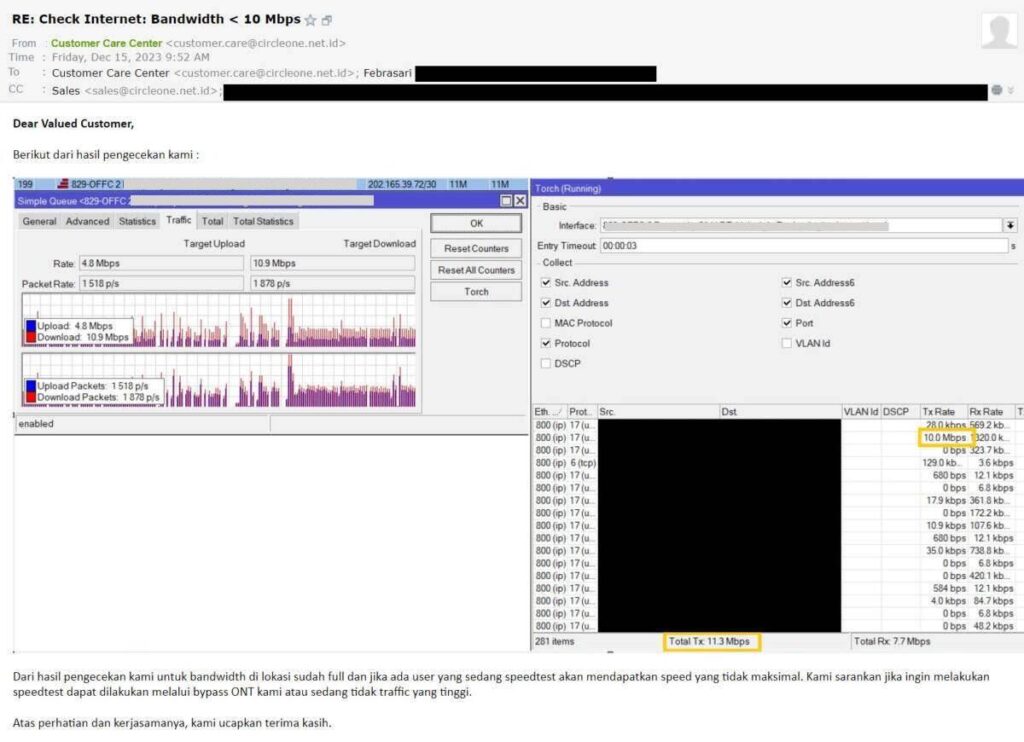Screen dimensions: 1024x742
Task: Open Torch using the Torch button
Action: point(475,291)
